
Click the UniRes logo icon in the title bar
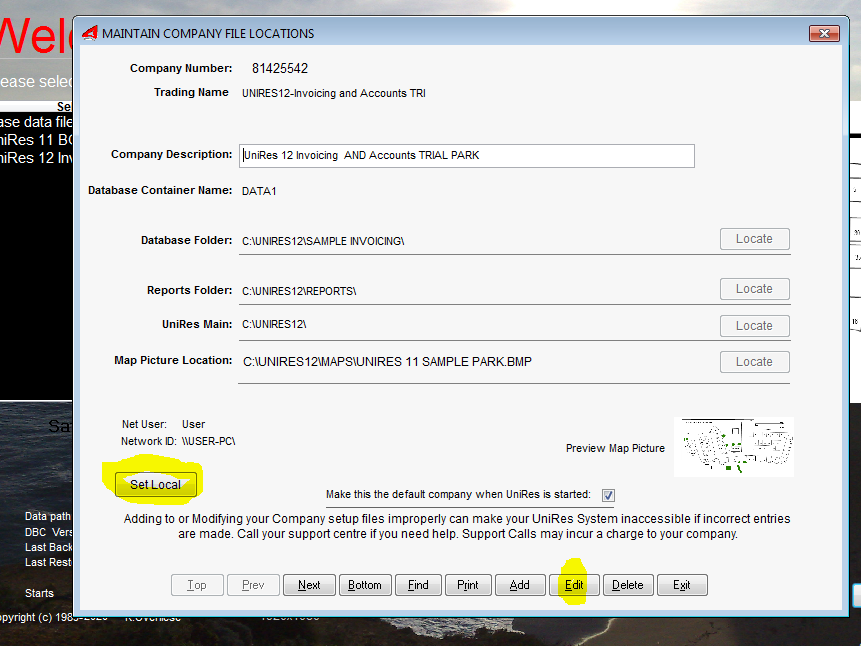tap(90, 33)
